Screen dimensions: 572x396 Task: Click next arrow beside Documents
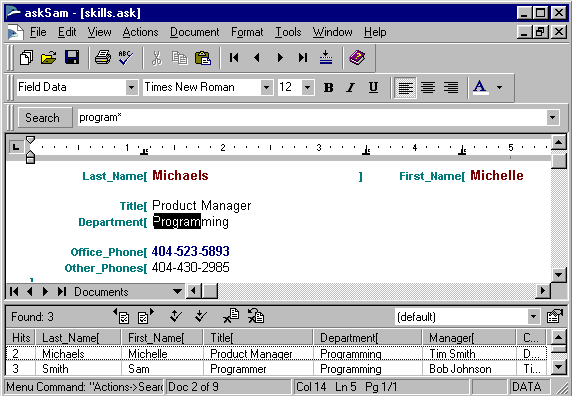(x=46, y=292)
